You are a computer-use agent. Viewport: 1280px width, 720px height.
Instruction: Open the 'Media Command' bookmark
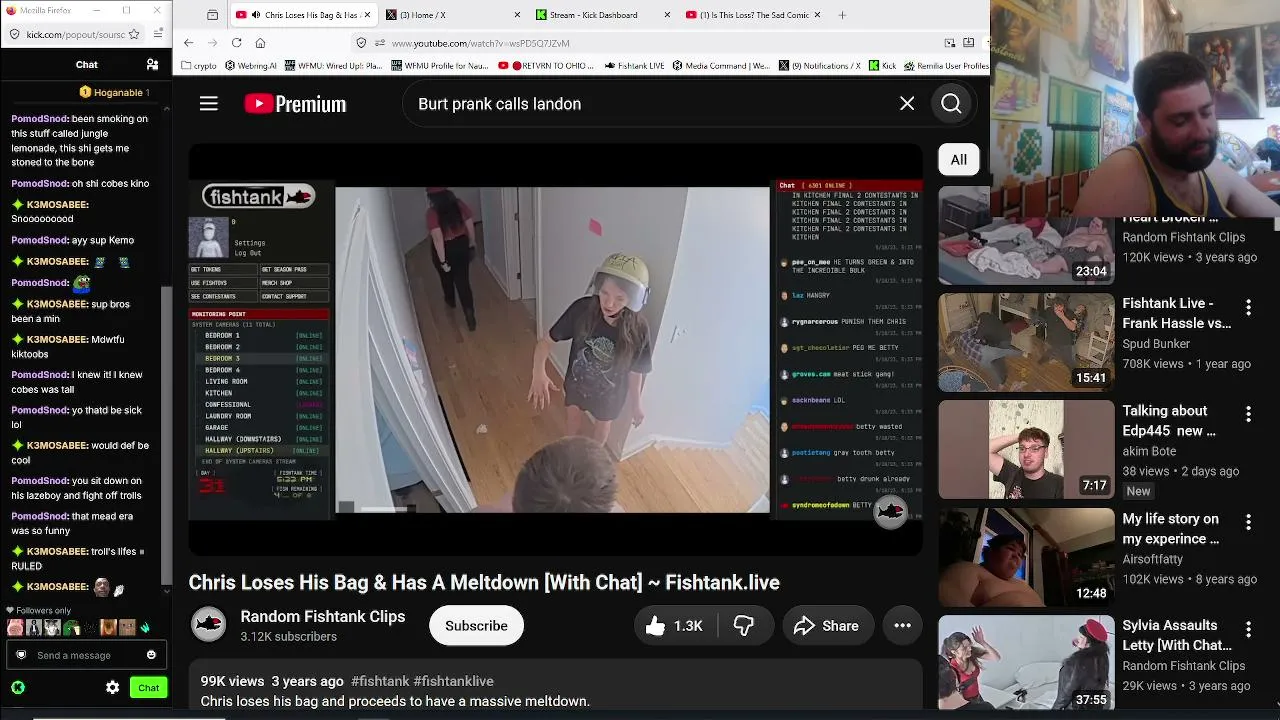721,66
